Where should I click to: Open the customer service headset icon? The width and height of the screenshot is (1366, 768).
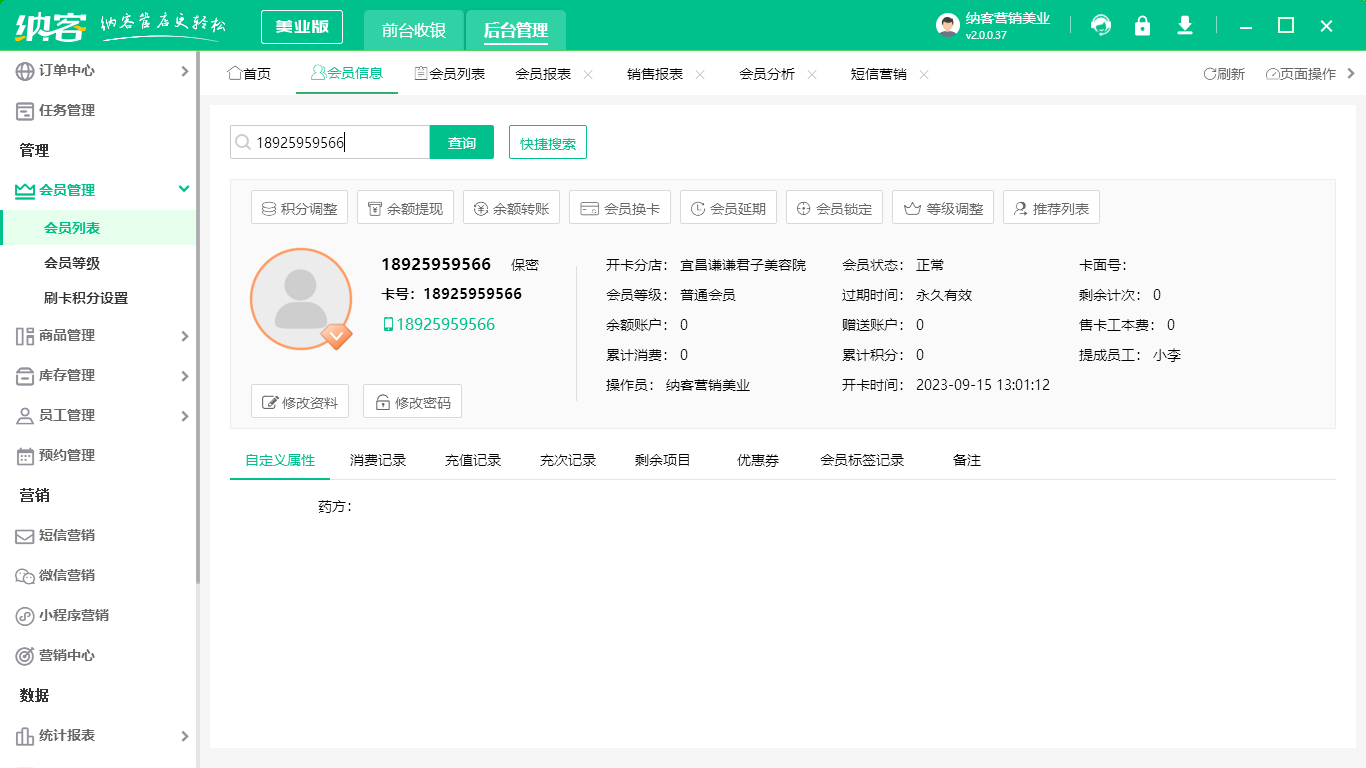tap(1101, 26)
